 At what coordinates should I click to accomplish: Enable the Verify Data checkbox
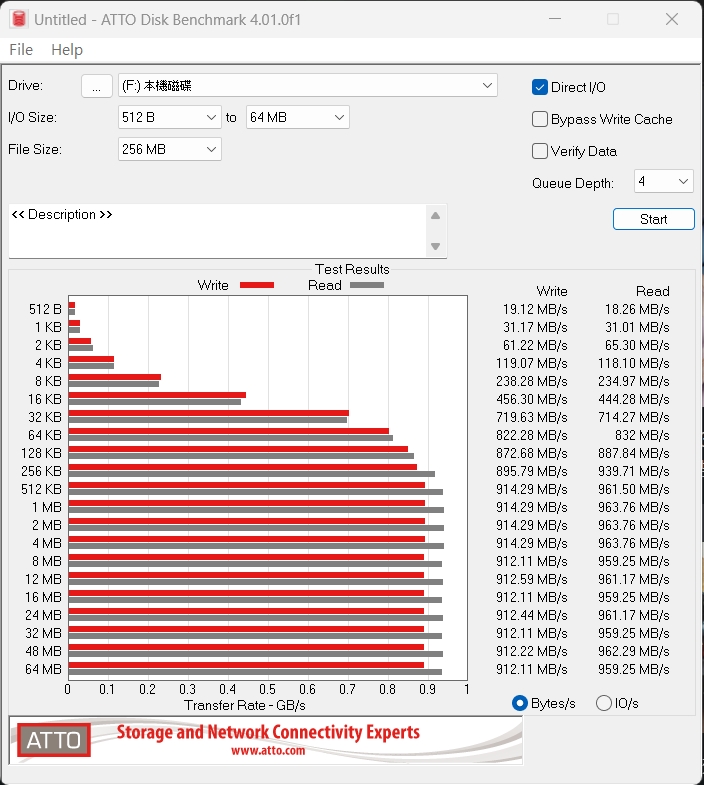[x=541, y=151]
